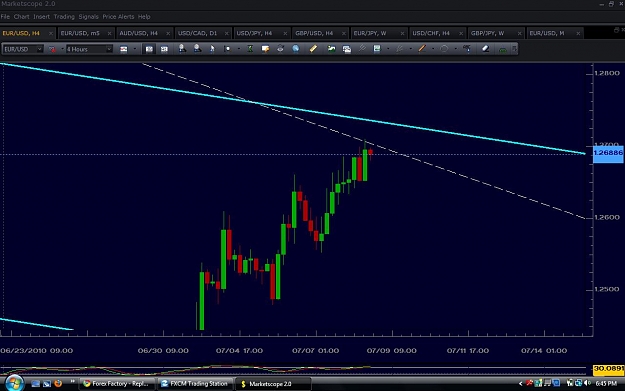Click the zoom out magnifier icon

coord(197,49)
